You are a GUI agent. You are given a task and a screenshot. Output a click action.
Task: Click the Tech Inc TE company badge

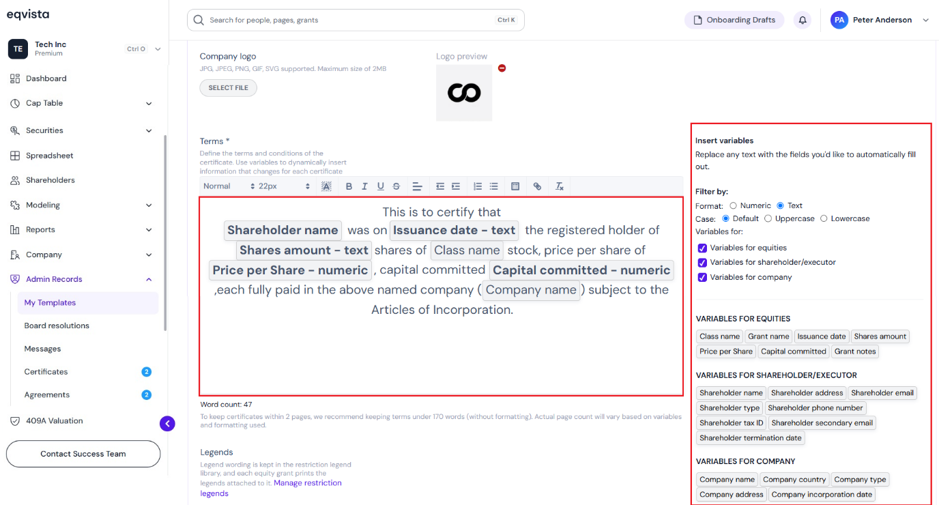[18, 49]
